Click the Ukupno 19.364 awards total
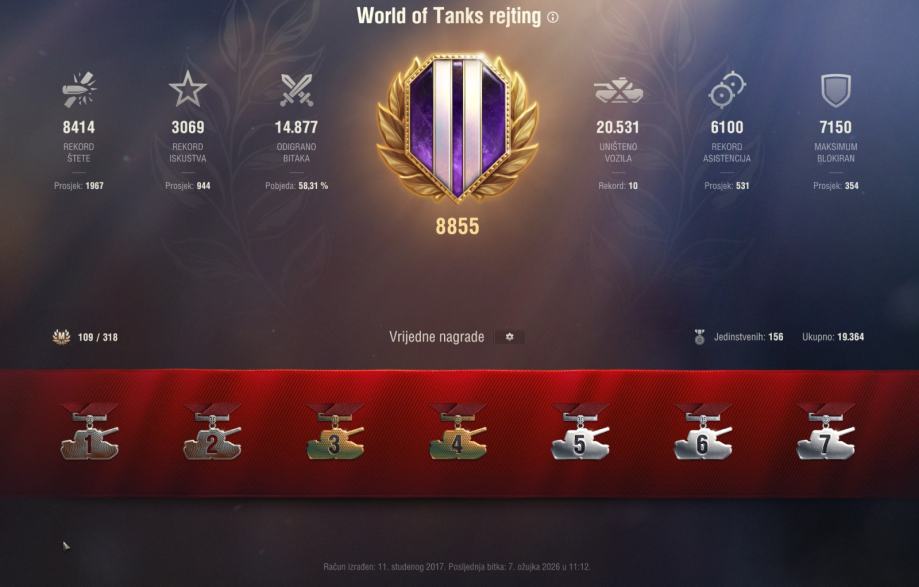This screenshot has width=919, height=587. (833, 337)
